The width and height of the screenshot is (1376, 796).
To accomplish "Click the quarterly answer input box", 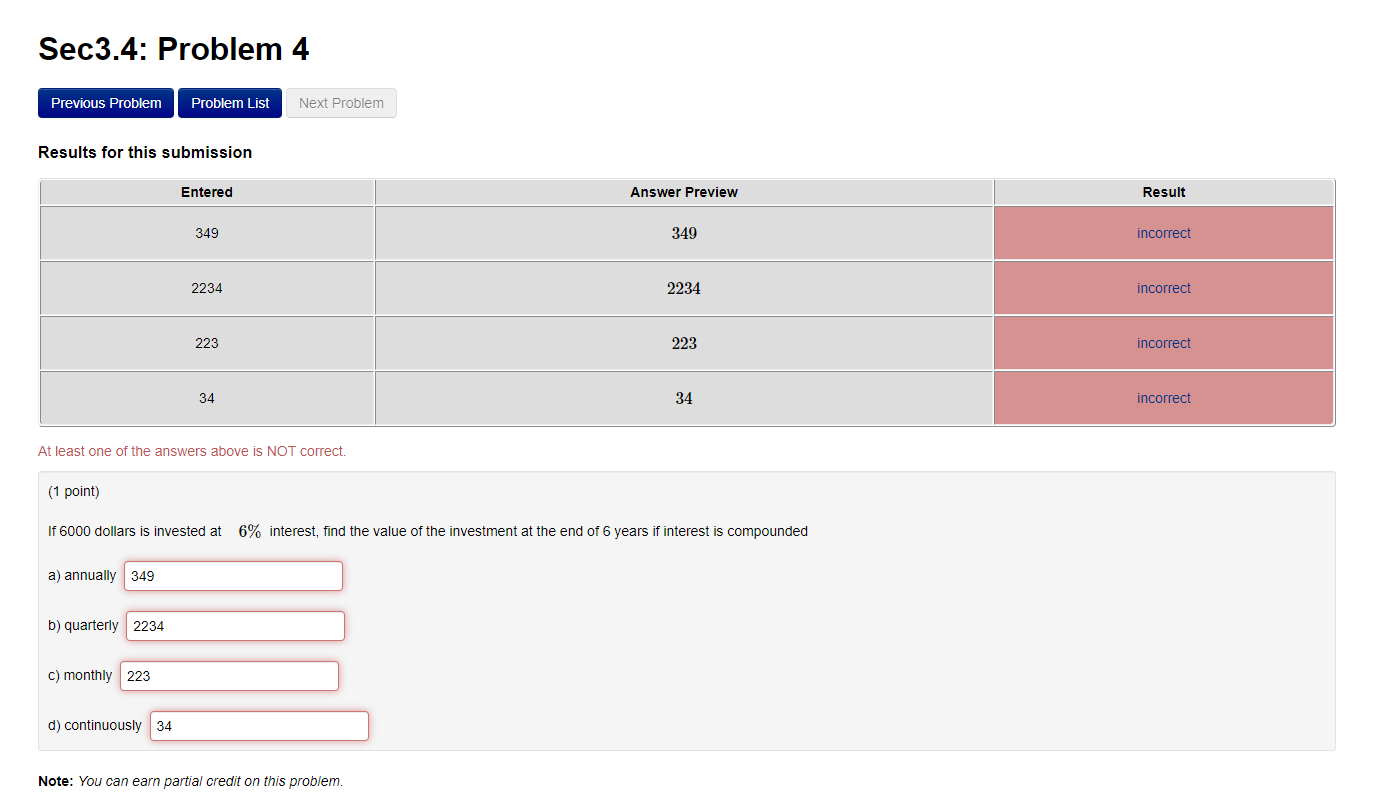I will pos(234,625).
